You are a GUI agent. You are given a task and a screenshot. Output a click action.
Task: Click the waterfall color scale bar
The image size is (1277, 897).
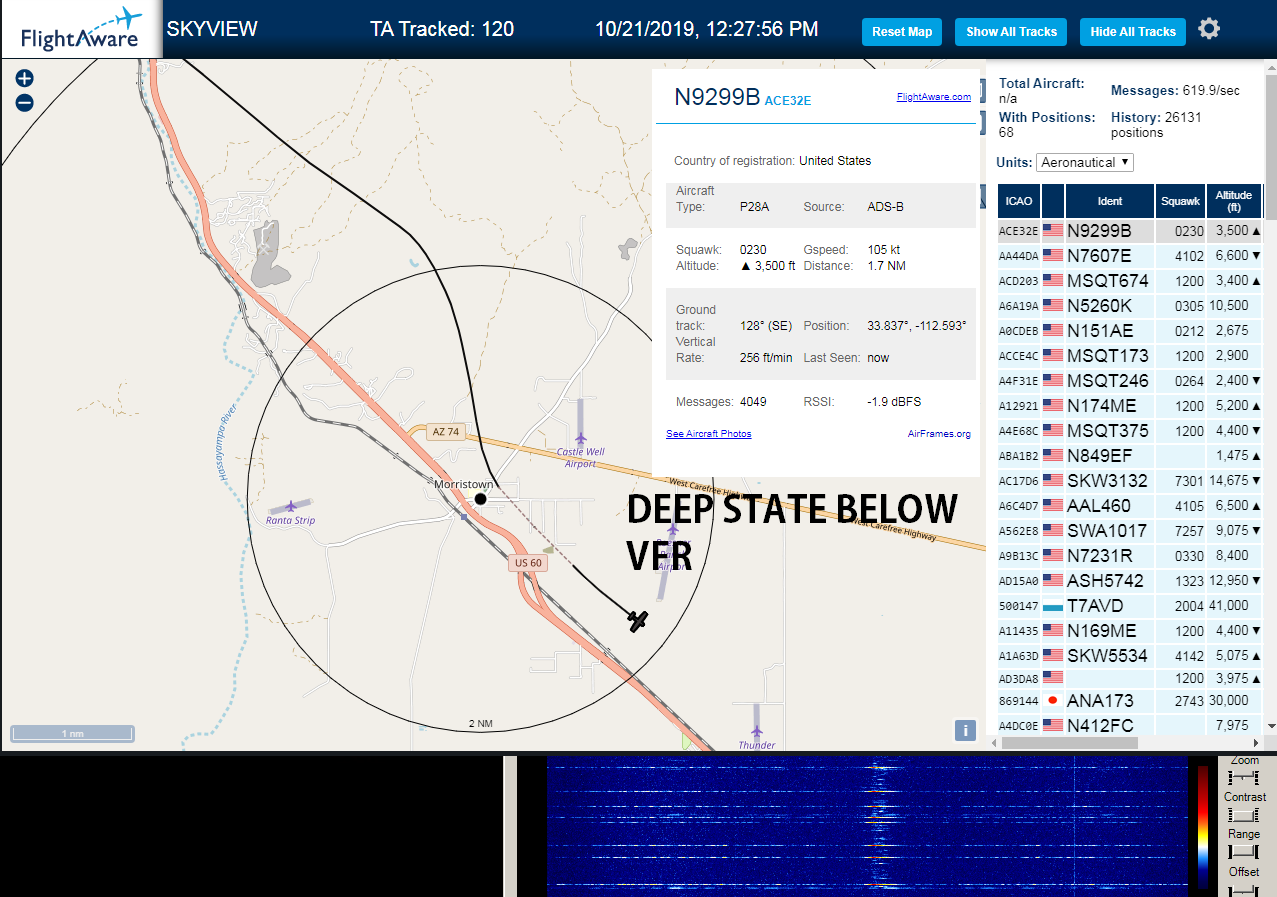1203,828
